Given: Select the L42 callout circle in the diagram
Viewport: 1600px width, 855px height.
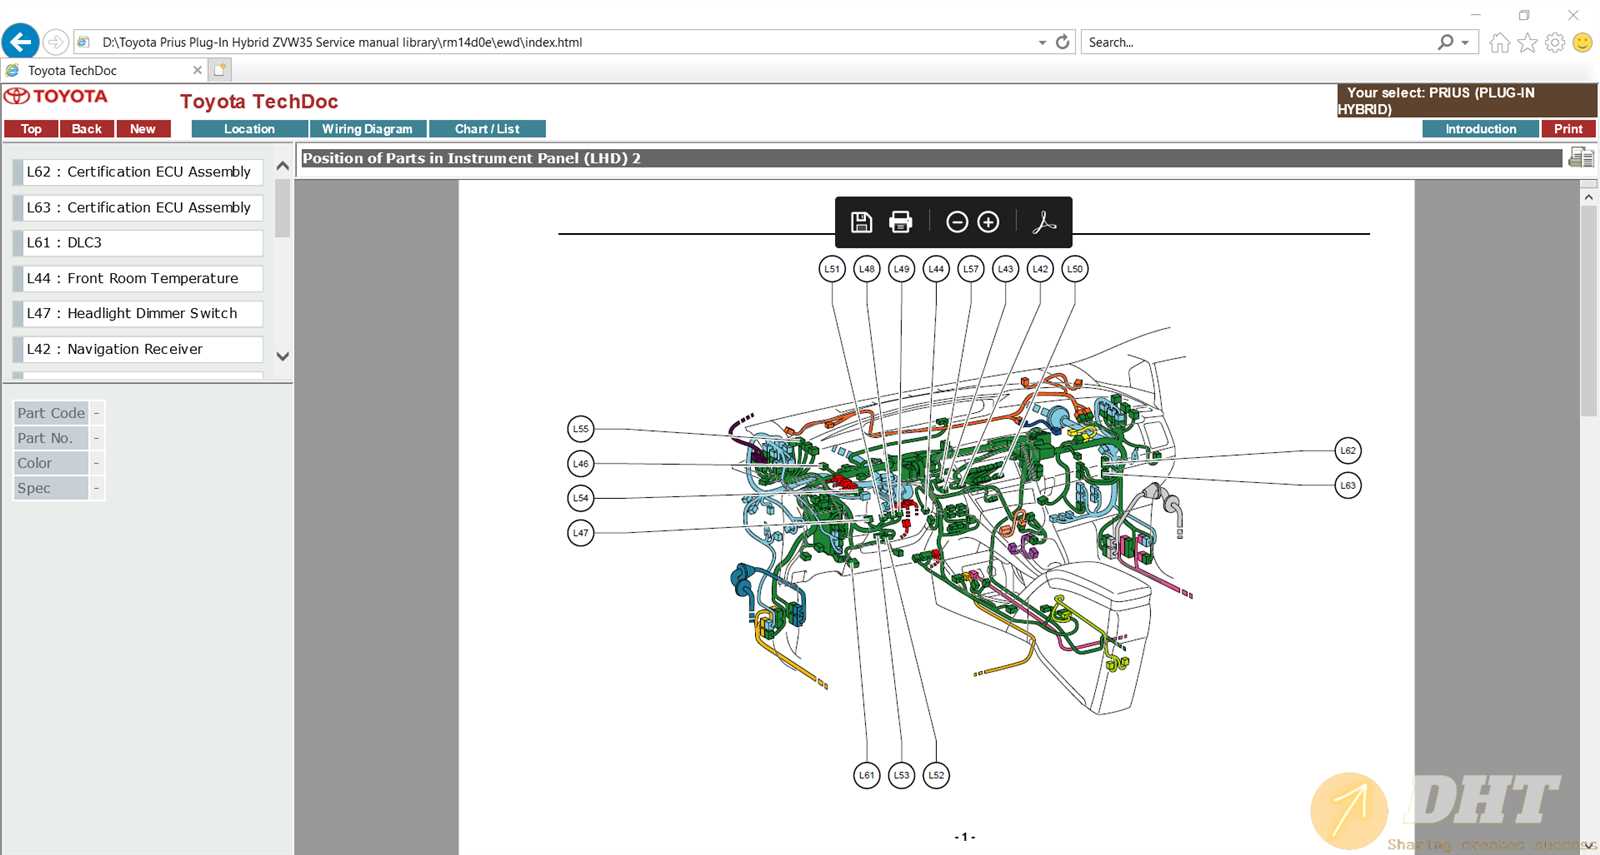Looking at the screenshot, I should click(1041, 269).
